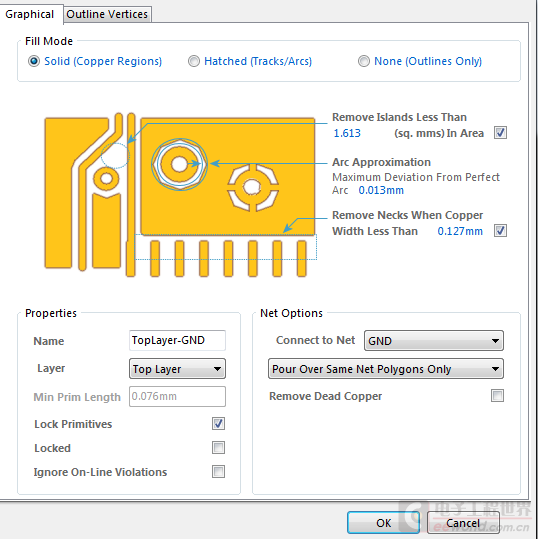The height and width of the screenshot is (539, 538).
Task: Switch to the Outline Vertices tab
Action: [x=107, y=14]
